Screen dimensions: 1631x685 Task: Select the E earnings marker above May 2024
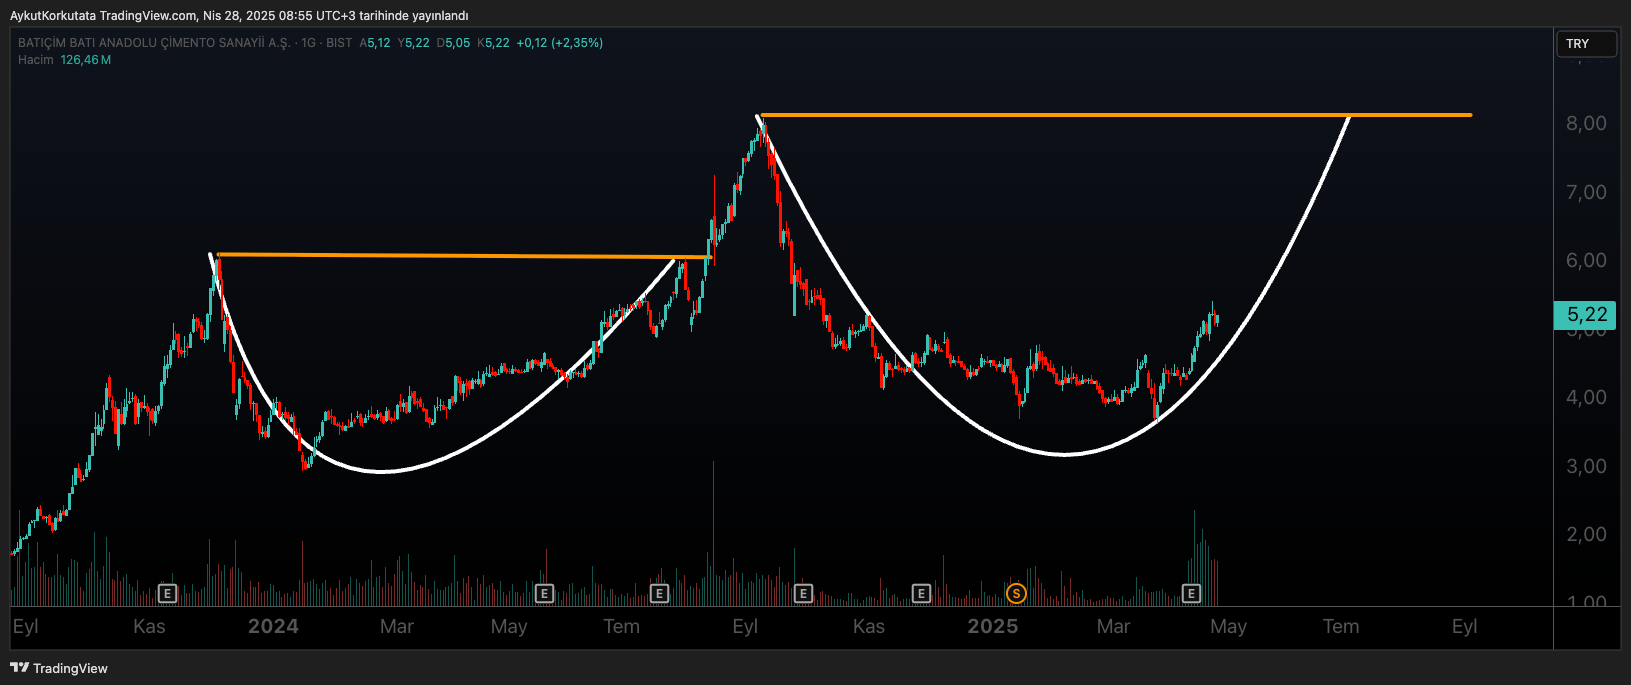click(x=544, y=594)
